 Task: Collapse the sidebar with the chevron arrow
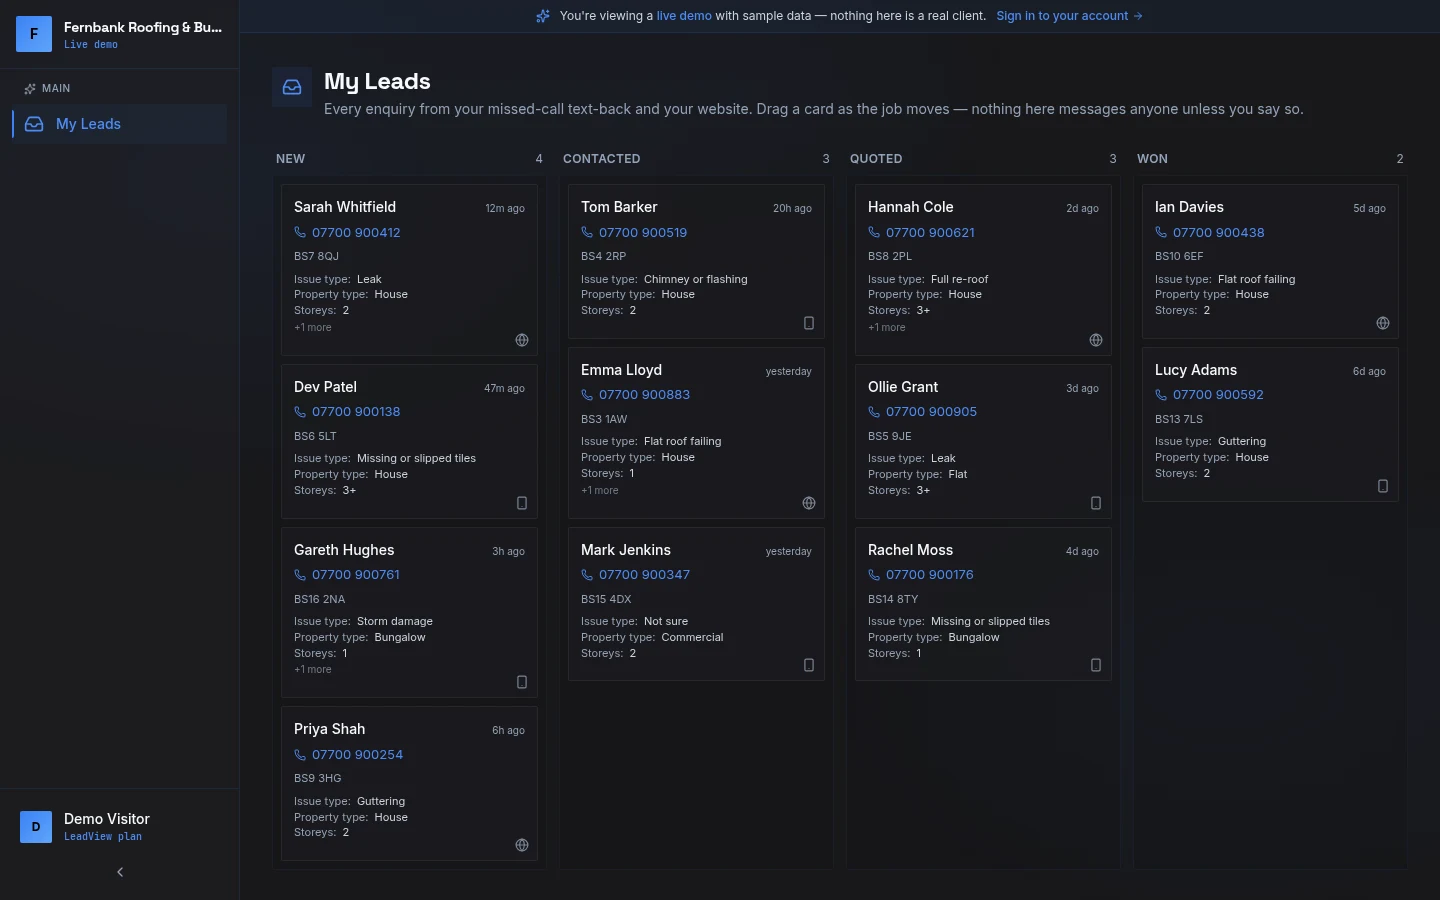[120, 872]
